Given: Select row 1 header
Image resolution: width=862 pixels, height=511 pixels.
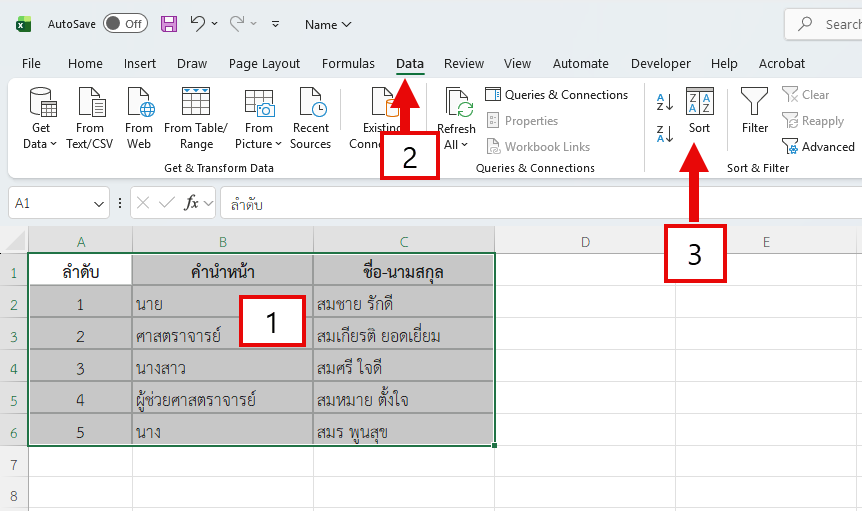Looking at the screenshot, I should pyautogui.click(x=14, y=273).
